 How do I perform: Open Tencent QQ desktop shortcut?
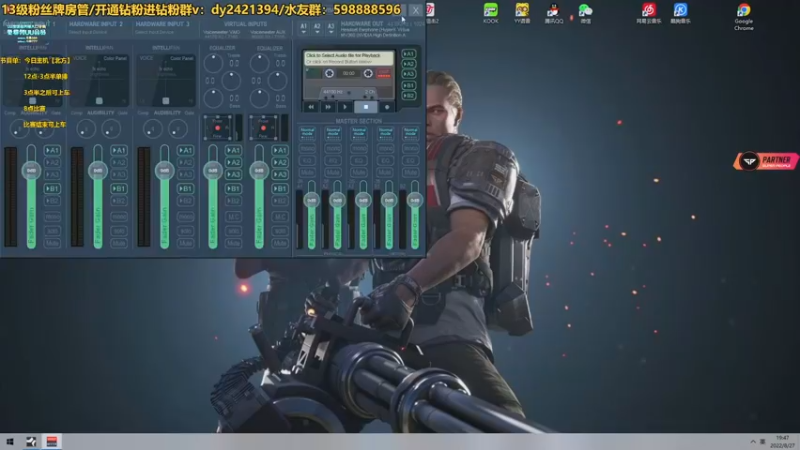(554, 13)
